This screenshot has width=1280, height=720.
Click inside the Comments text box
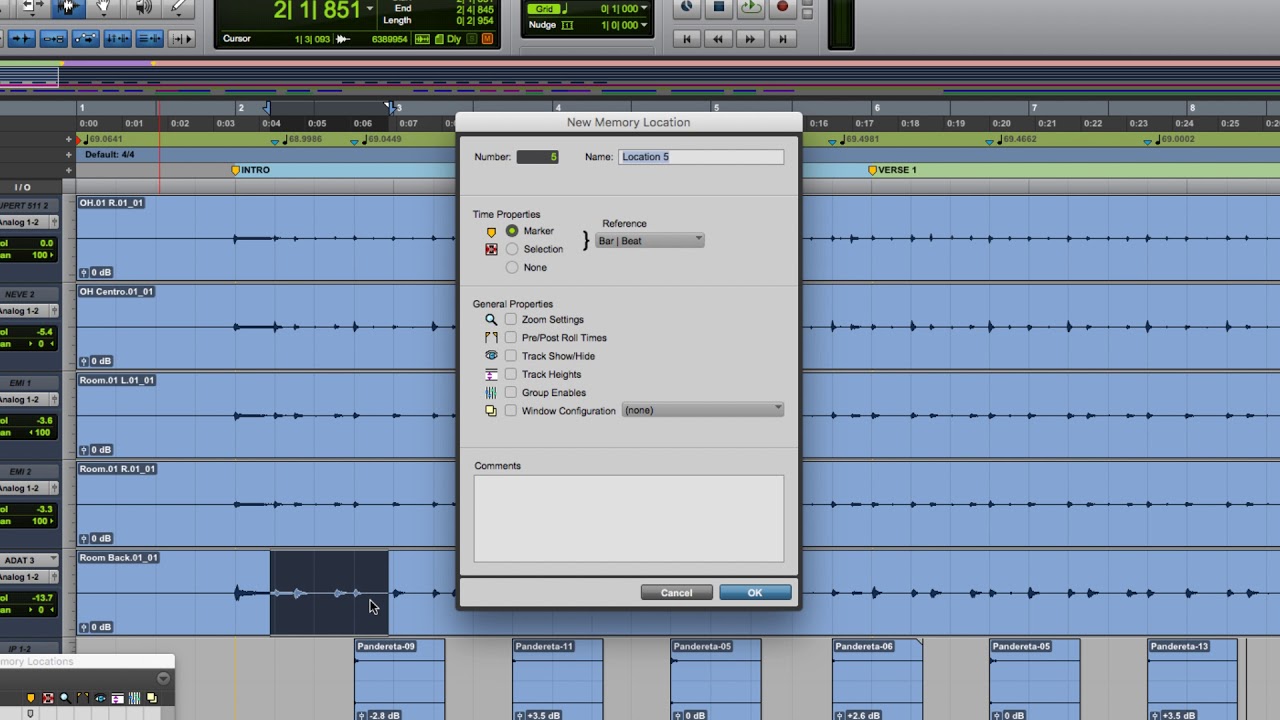click(629, 518)
